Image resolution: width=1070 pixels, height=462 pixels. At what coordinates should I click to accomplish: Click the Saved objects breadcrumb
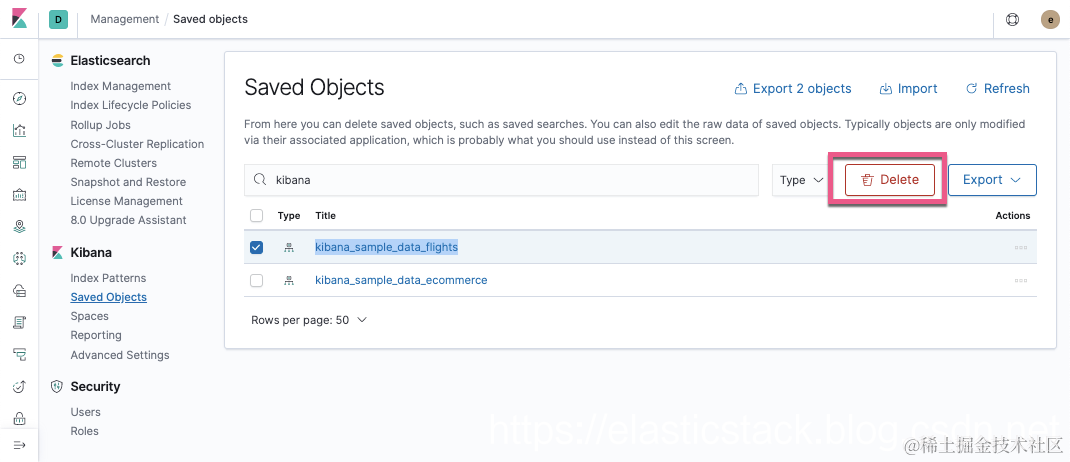coord(210,19)
